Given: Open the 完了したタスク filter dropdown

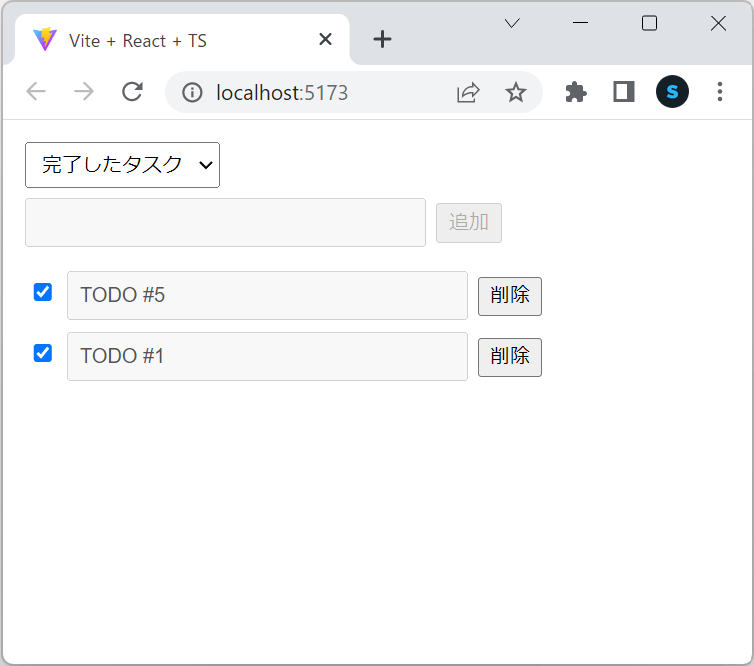Looking at the screenshot, I should click(123, 165).
